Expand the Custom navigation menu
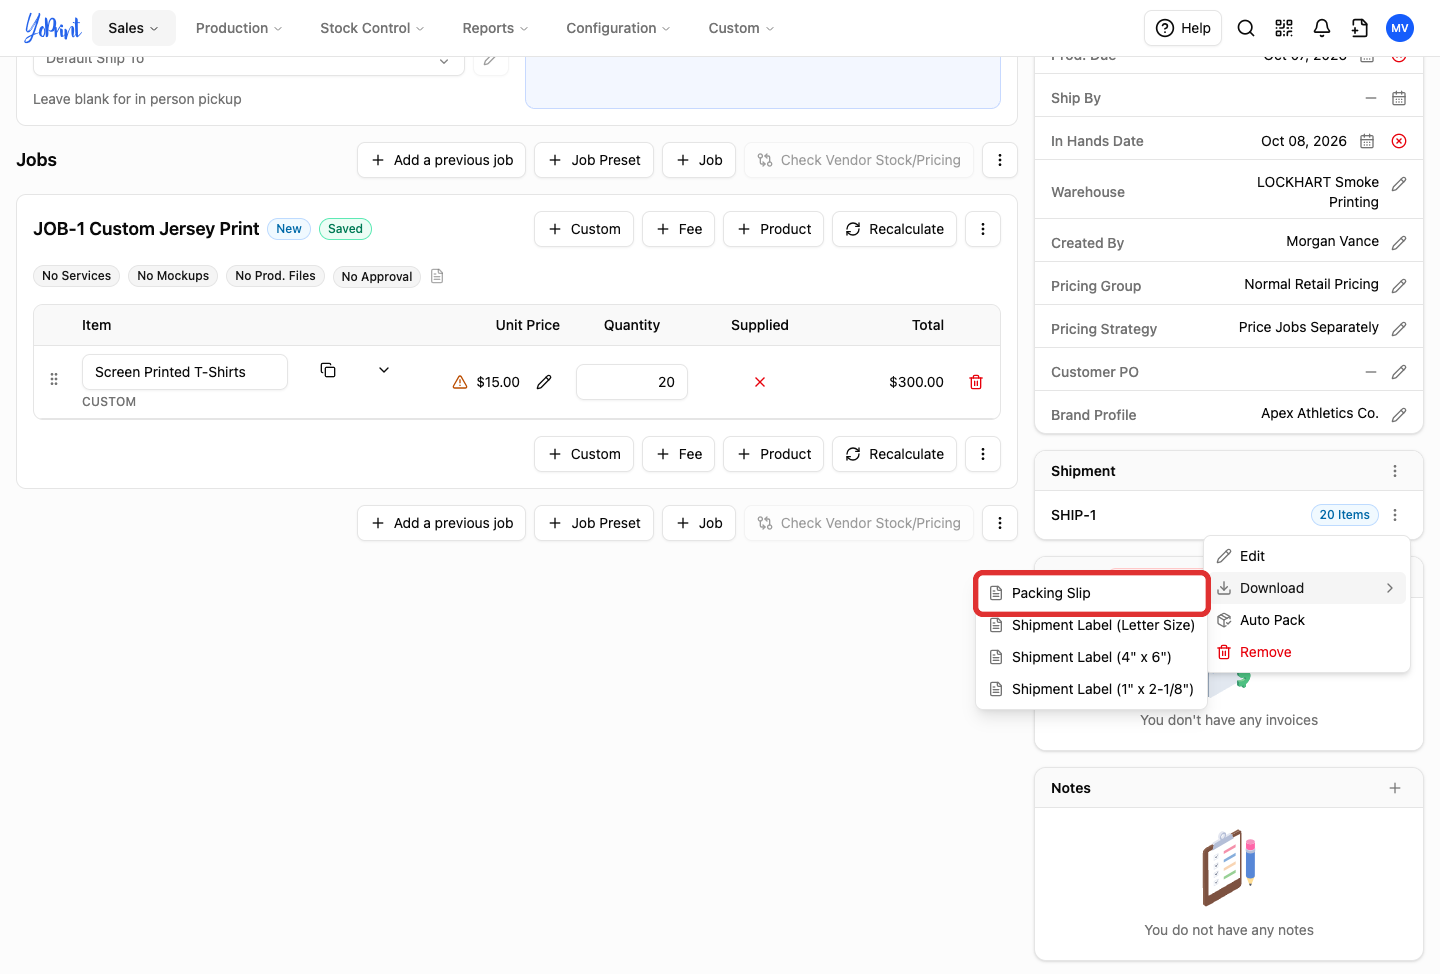 [741, 28]
